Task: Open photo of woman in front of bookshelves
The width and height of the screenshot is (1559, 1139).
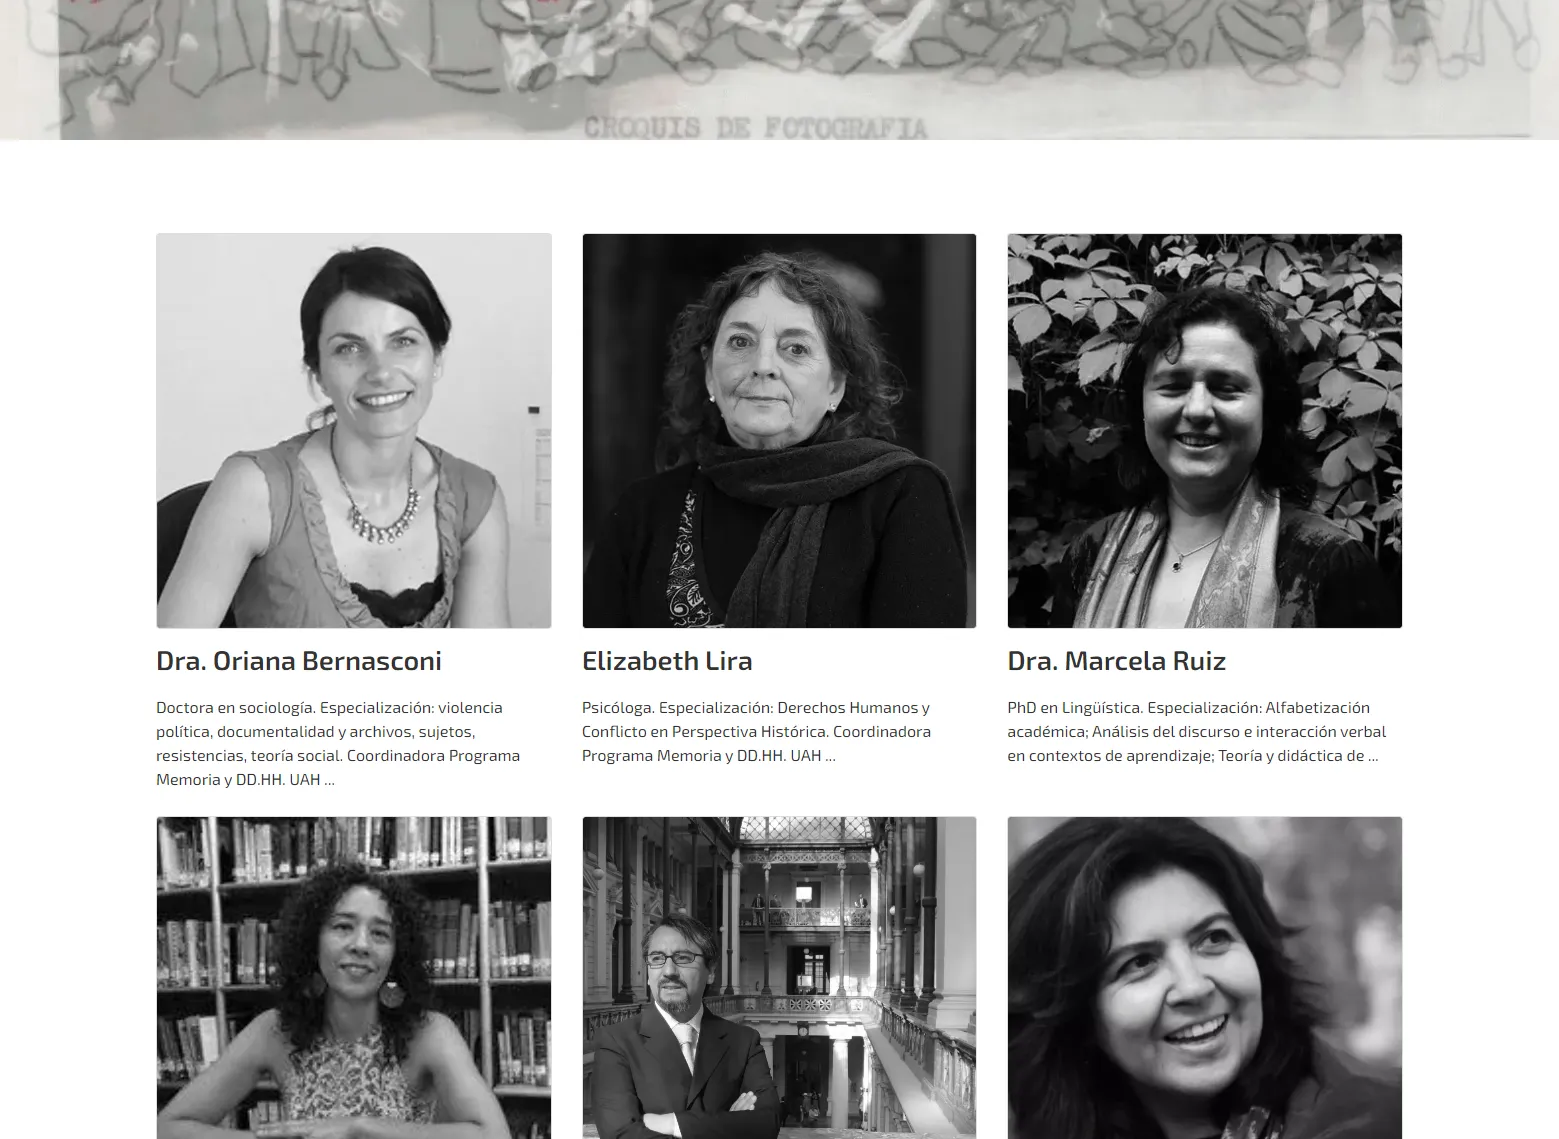Action: point(354,978)
